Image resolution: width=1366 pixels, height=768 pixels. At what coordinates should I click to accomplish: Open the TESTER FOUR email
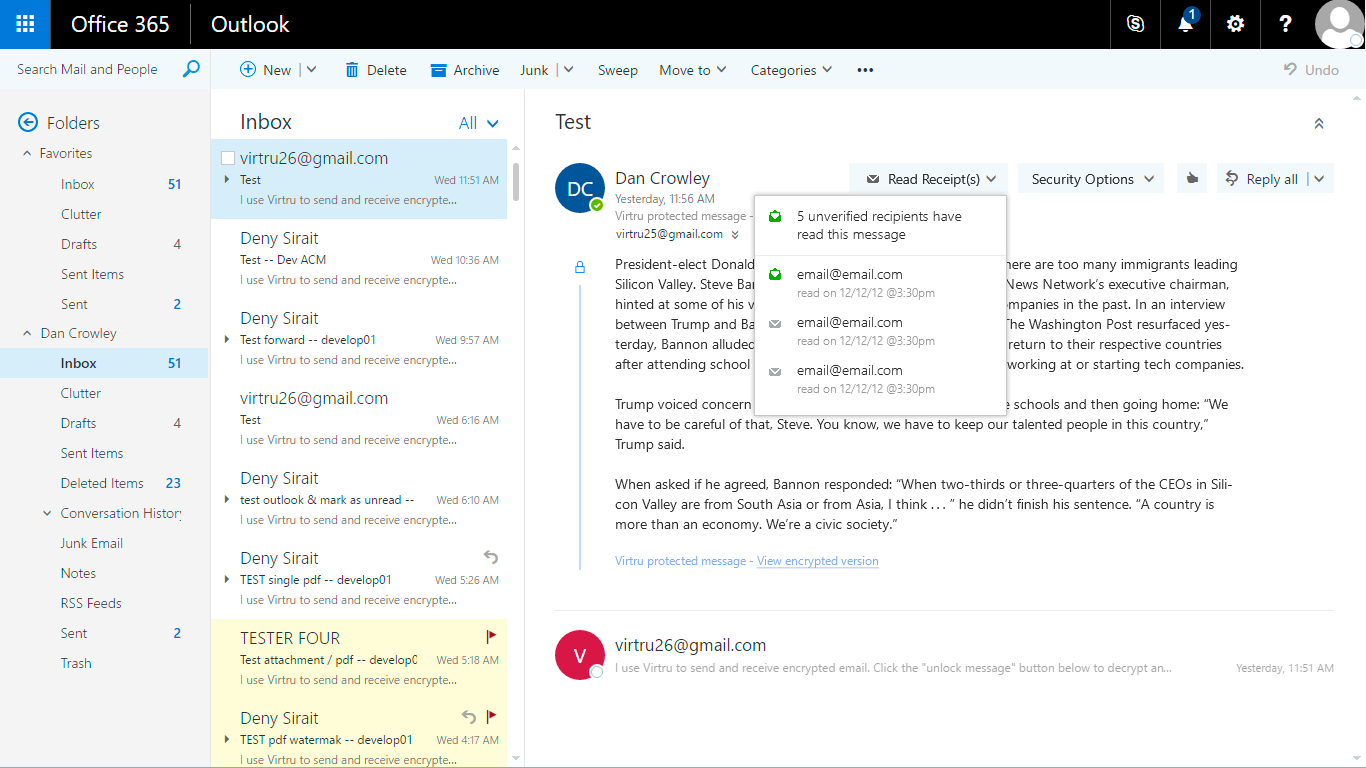click(360, 659)
